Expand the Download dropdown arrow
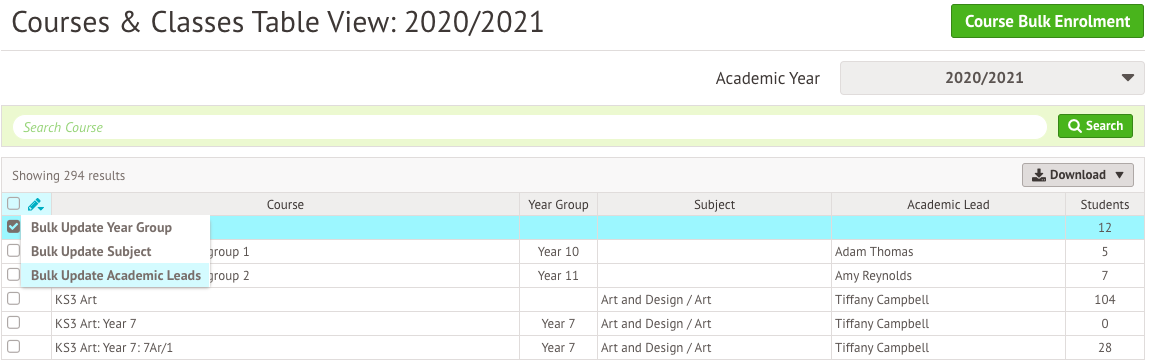Viewport: 1153px width, 360px height. [x=1119, y=175]
